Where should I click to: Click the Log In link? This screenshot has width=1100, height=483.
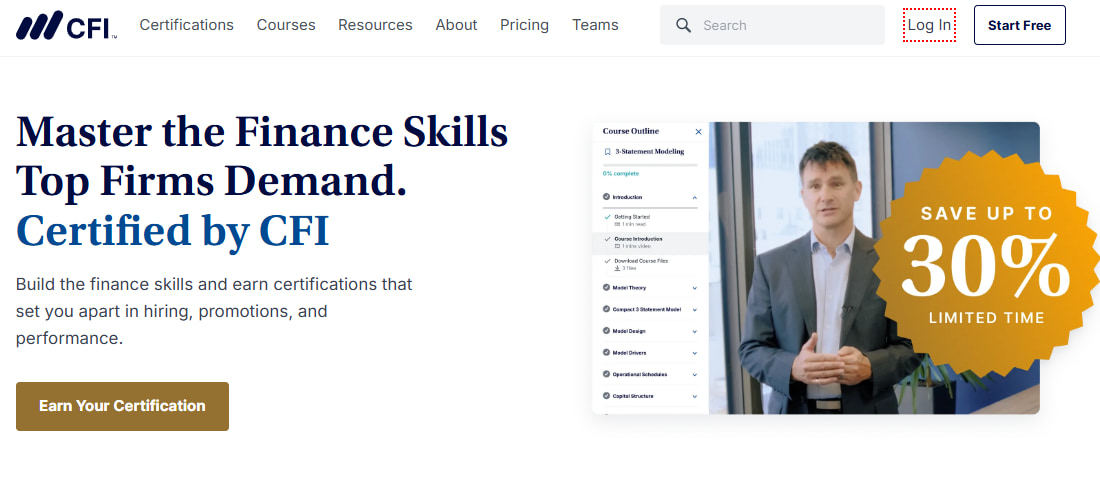point(929,25)
